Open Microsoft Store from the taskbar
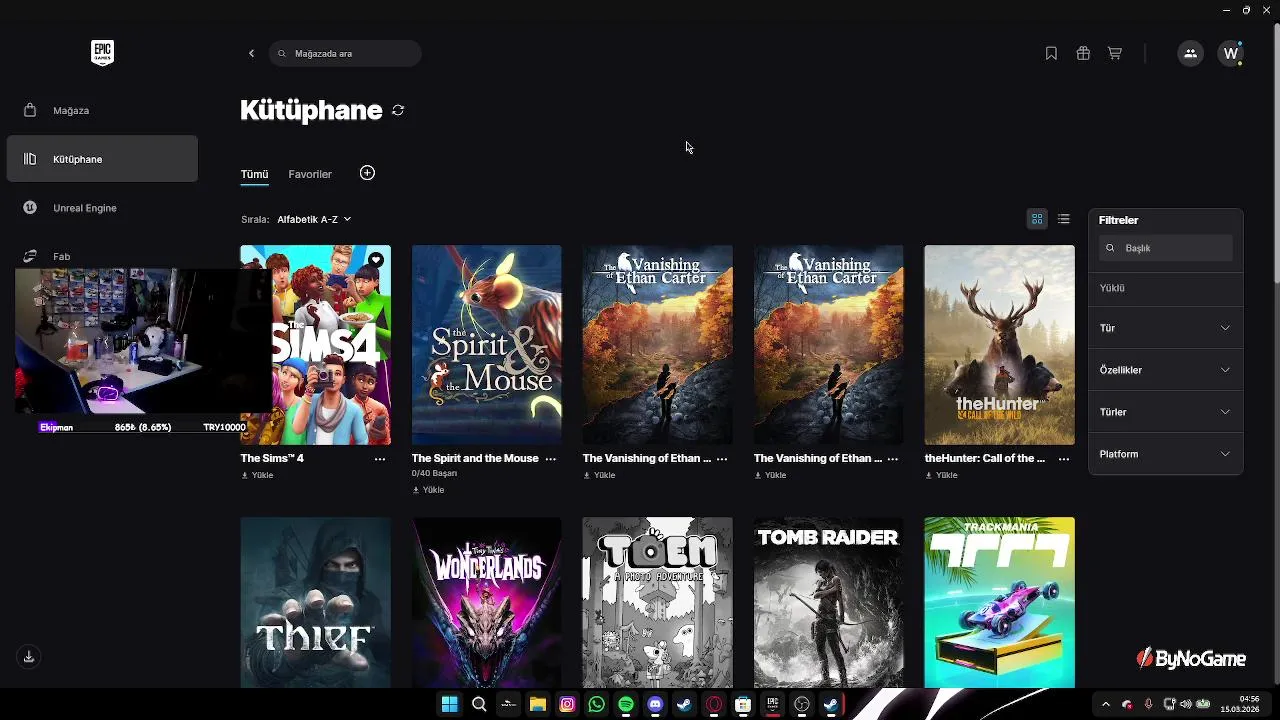The image size is (1280, 720). [743, 704]
